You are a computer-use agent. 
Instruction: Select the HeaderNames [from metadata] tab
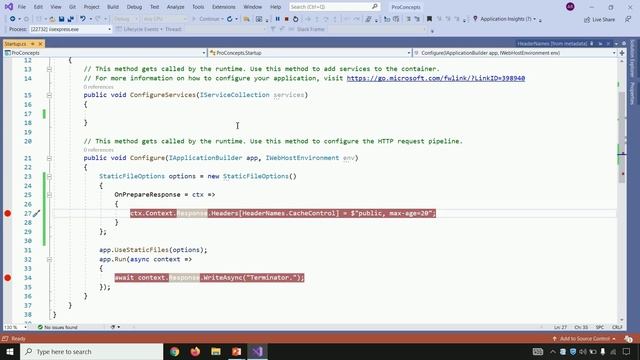(x=552, y=44)
